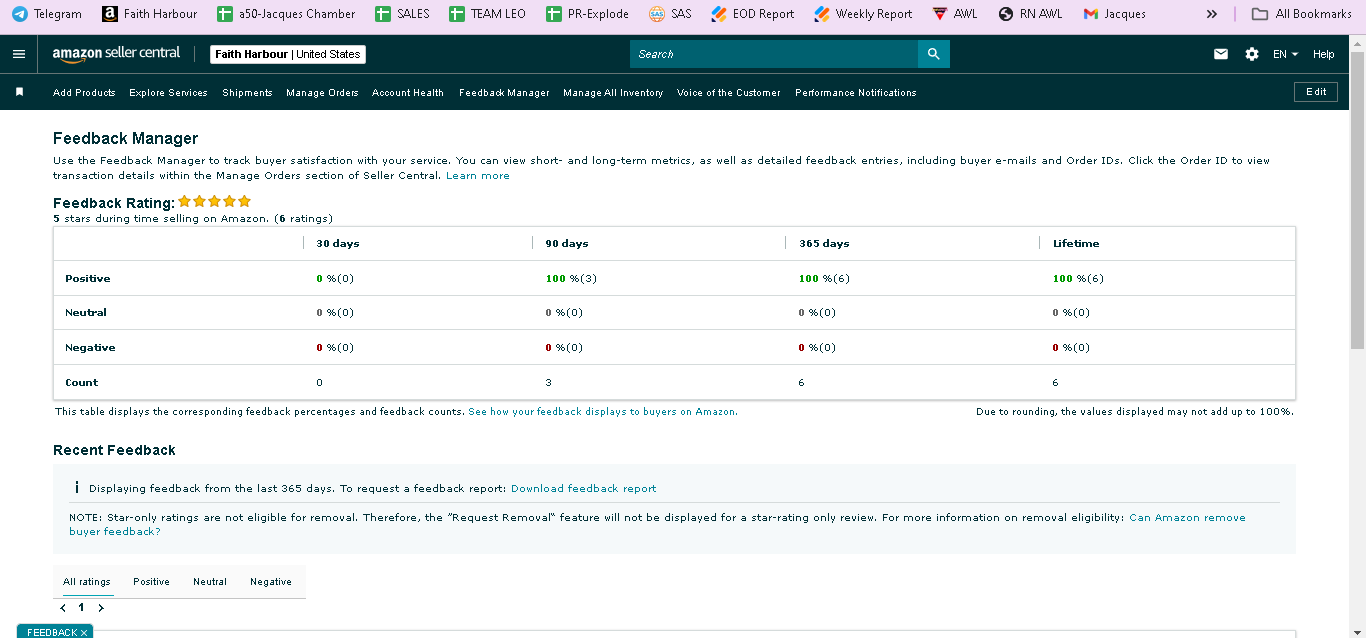Open Help in the header

point(1324,54)
